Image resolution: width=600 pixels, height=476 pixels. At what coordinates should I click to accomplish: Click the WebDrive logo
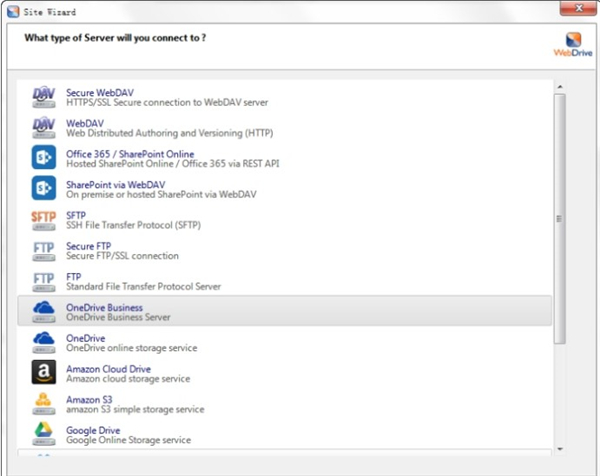coord(573,45)
